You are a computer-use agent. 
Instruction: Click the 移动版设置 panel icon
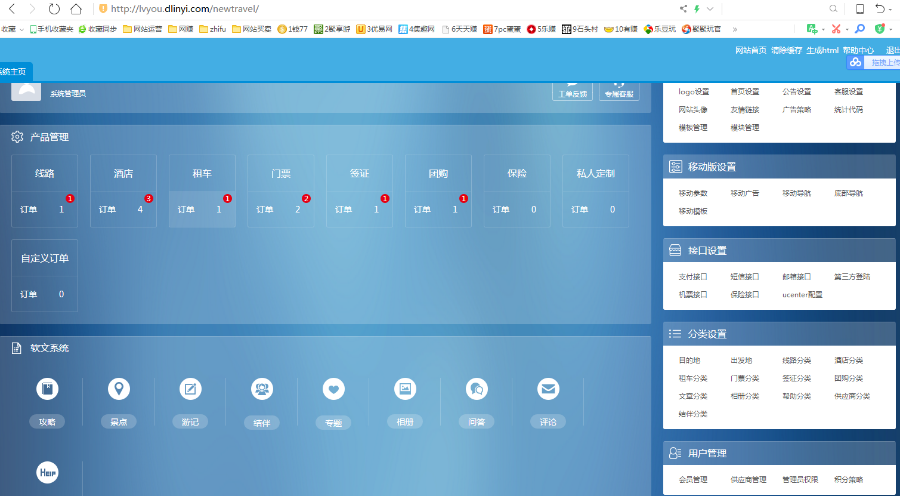tap(675, 167)
